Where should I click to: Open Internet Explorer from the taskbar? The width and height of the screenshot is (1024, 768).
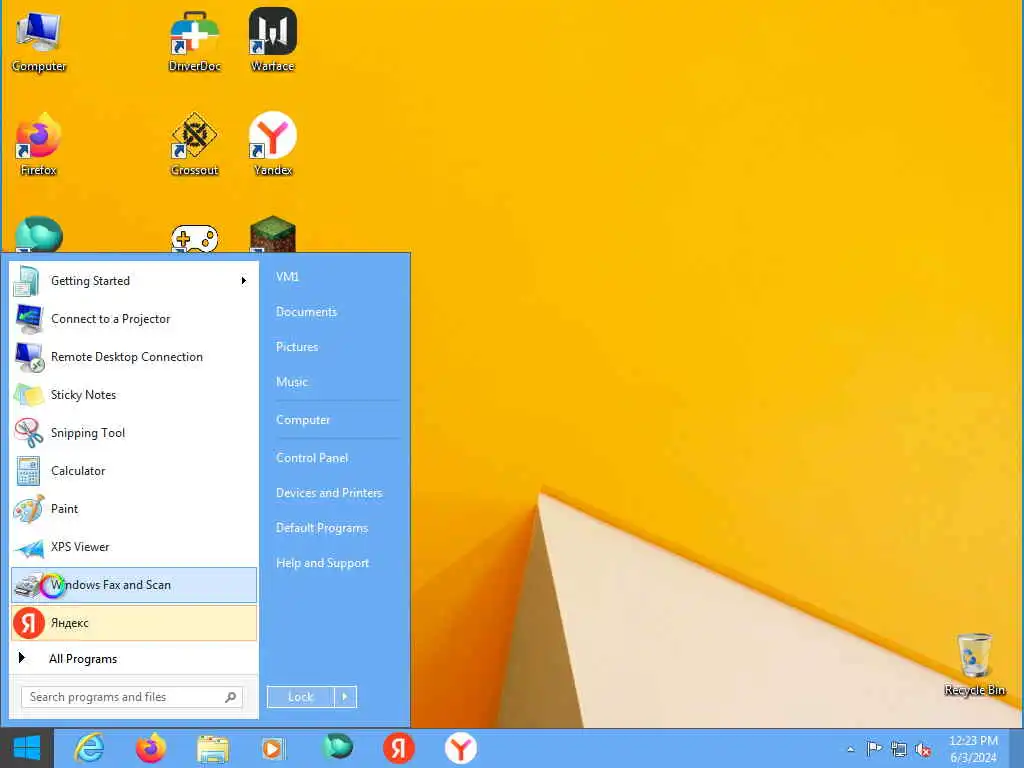[89, 748]
